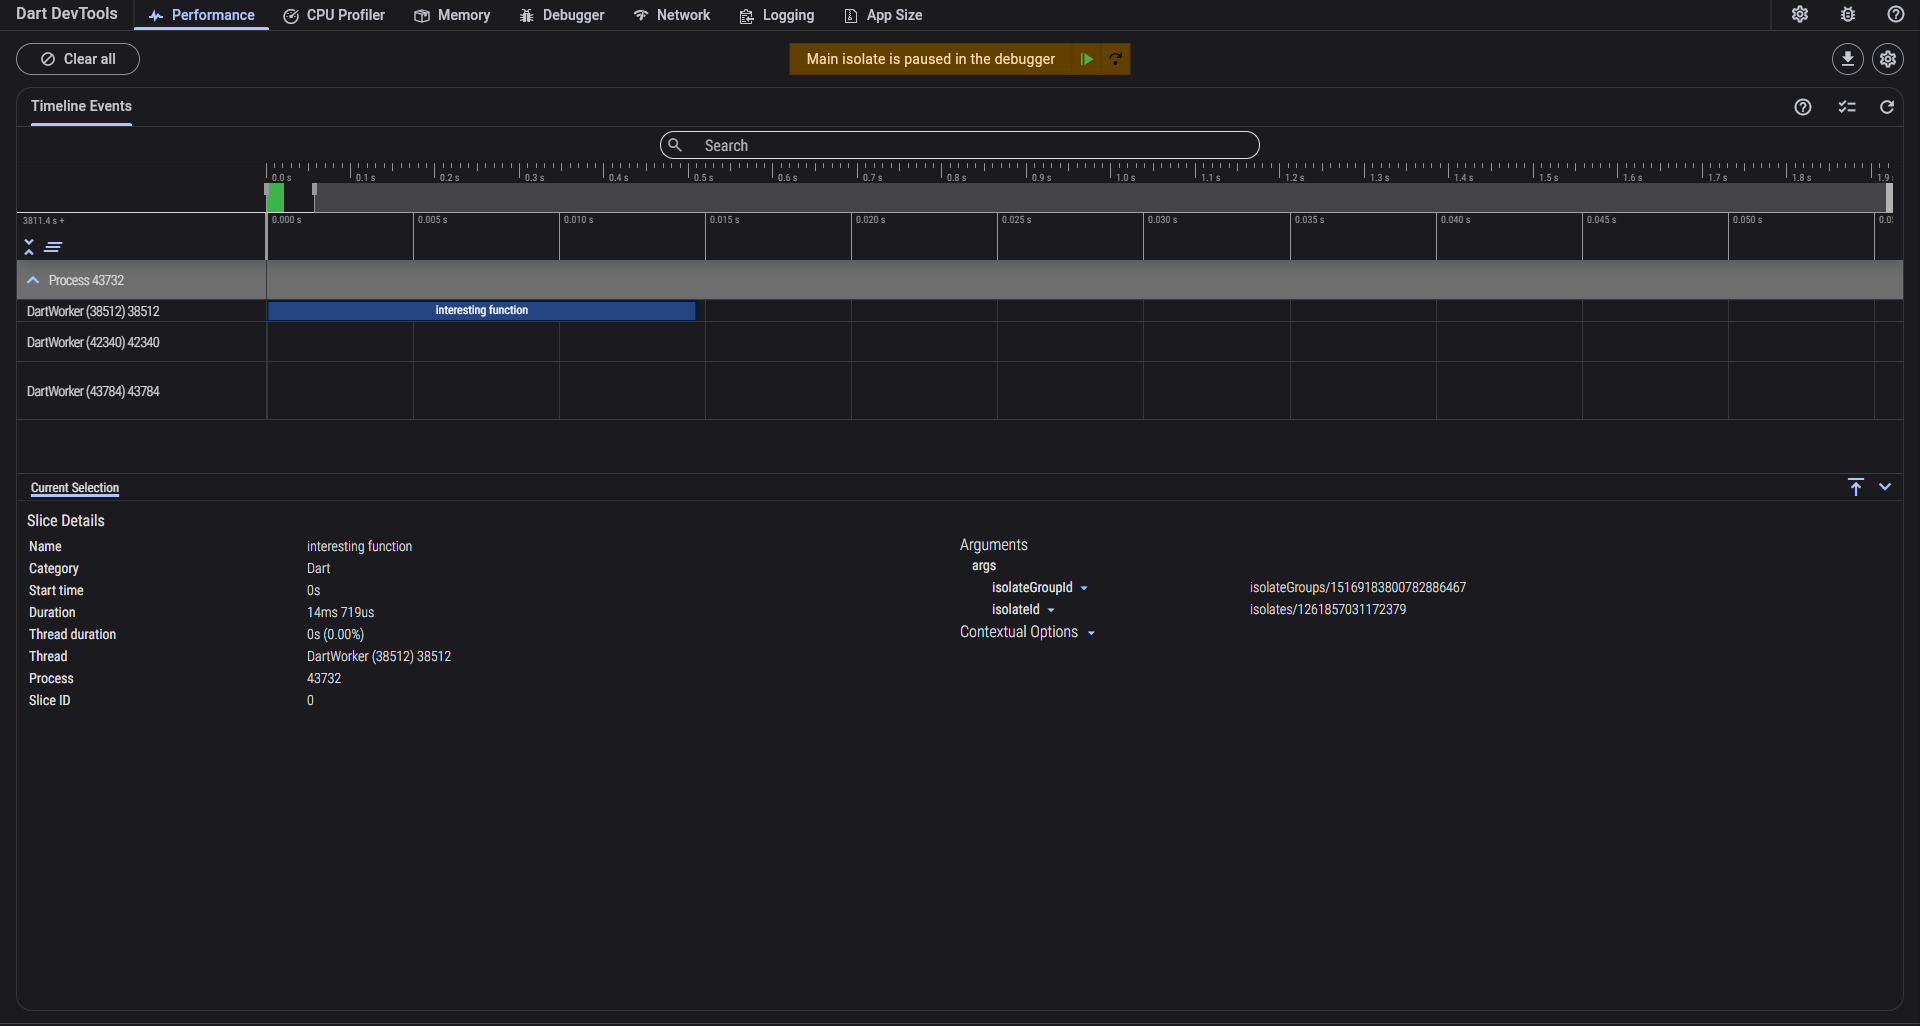
Task: Open timeline track filter options icon
Action: pyautogui.click(x=1847, y=107)
